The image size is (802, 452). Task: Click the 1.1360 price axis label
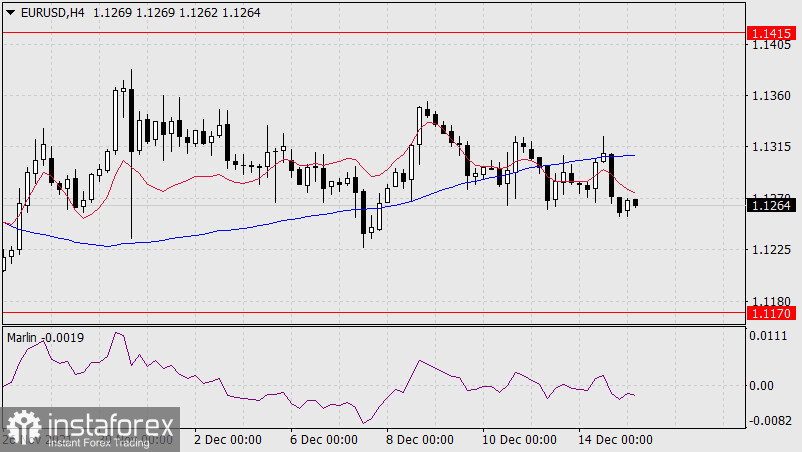tap(770, 96)
